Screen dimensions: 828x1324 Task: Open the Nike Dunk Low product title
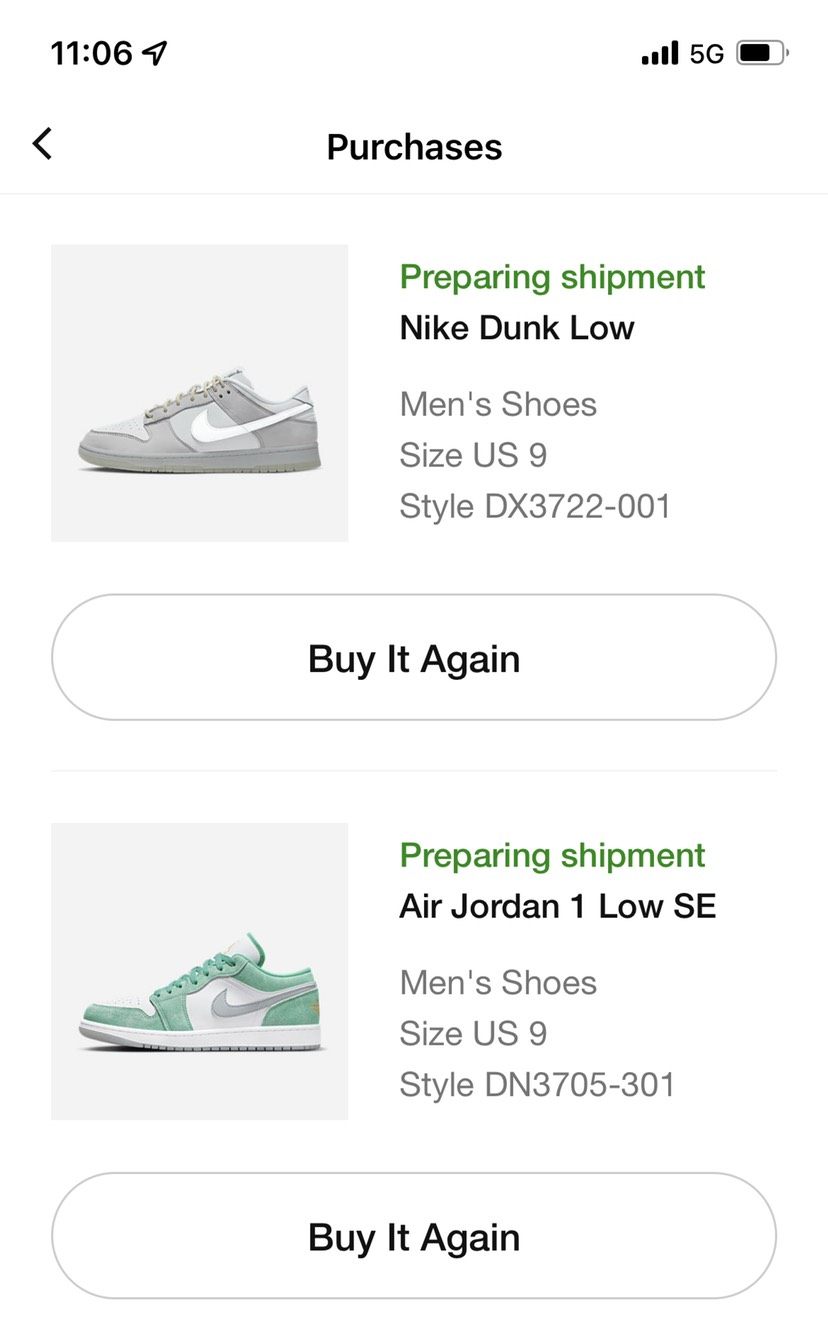click(517, 328)
